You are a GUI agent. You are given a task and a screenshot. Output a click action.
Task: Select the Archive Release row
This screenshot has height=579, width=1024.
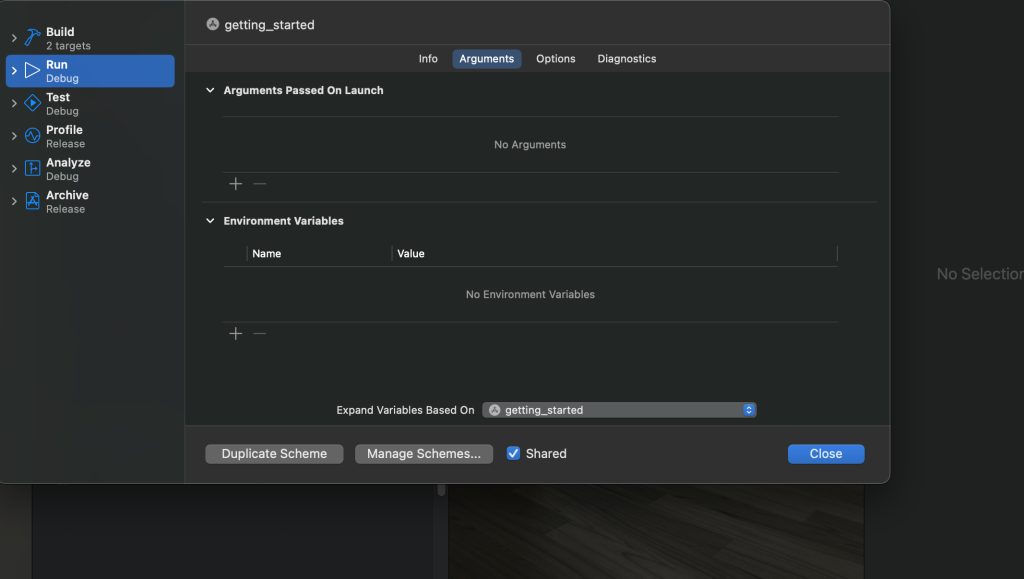point(90,201)
